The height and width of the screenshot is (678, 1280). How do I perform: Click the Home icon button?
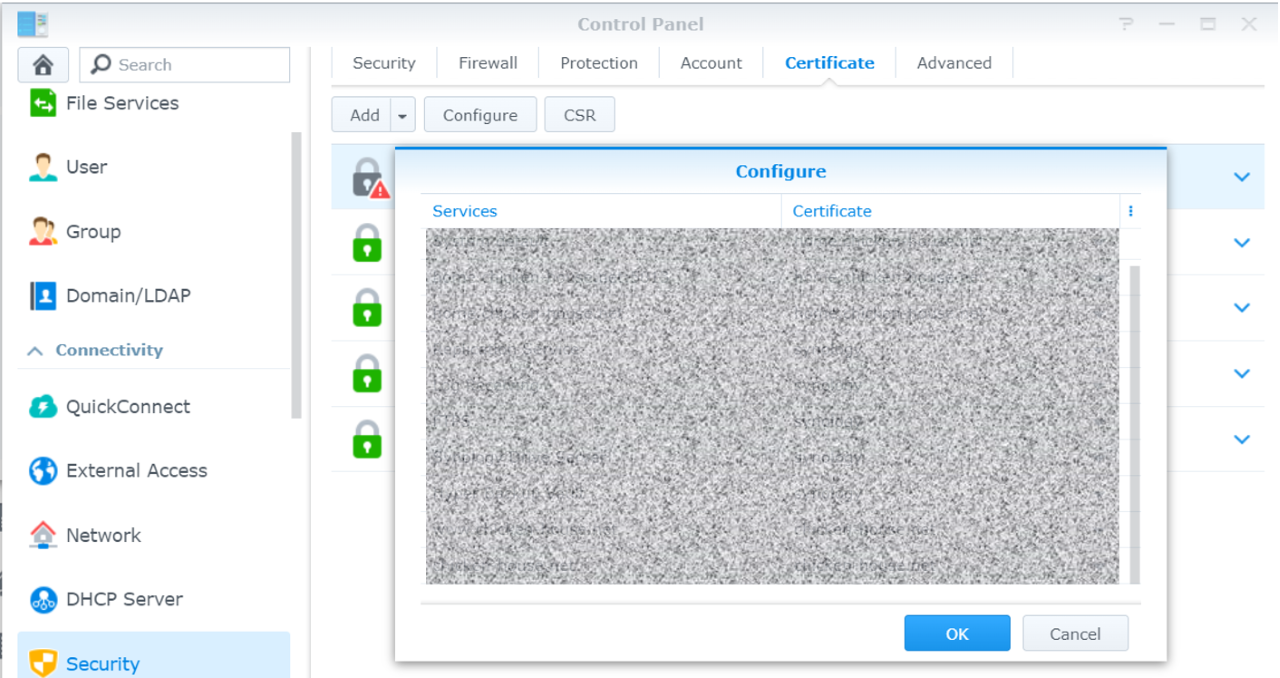pos(43,65)
